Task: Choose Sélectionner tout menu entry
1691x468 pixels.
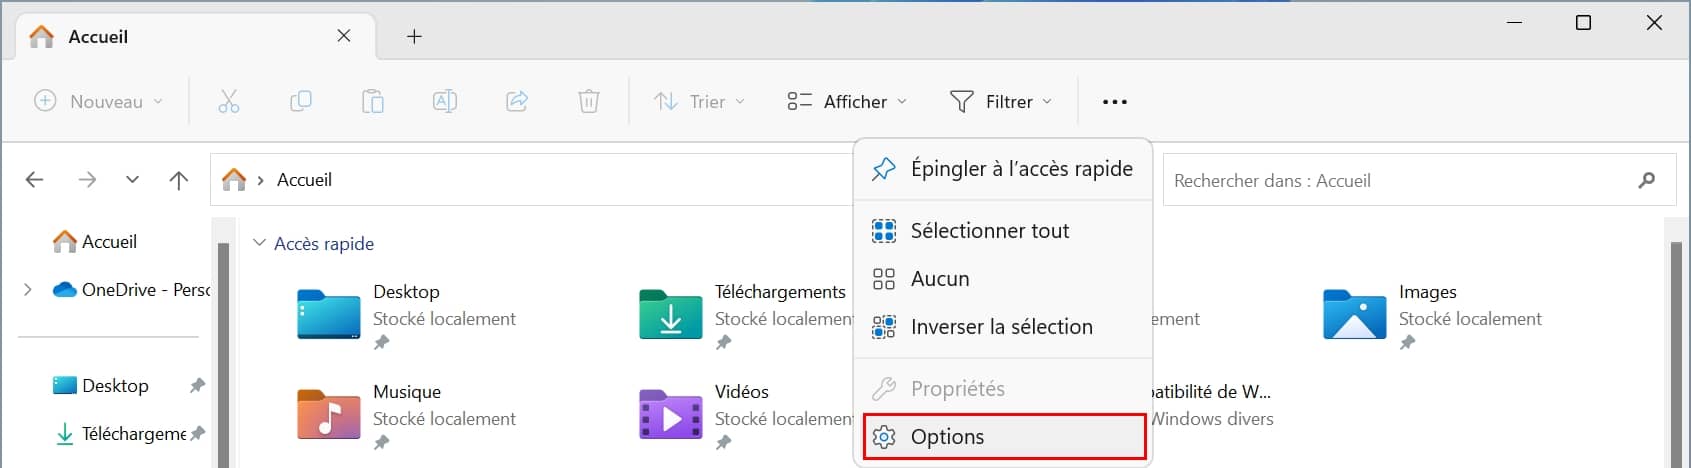Action: tap(989, 231)
